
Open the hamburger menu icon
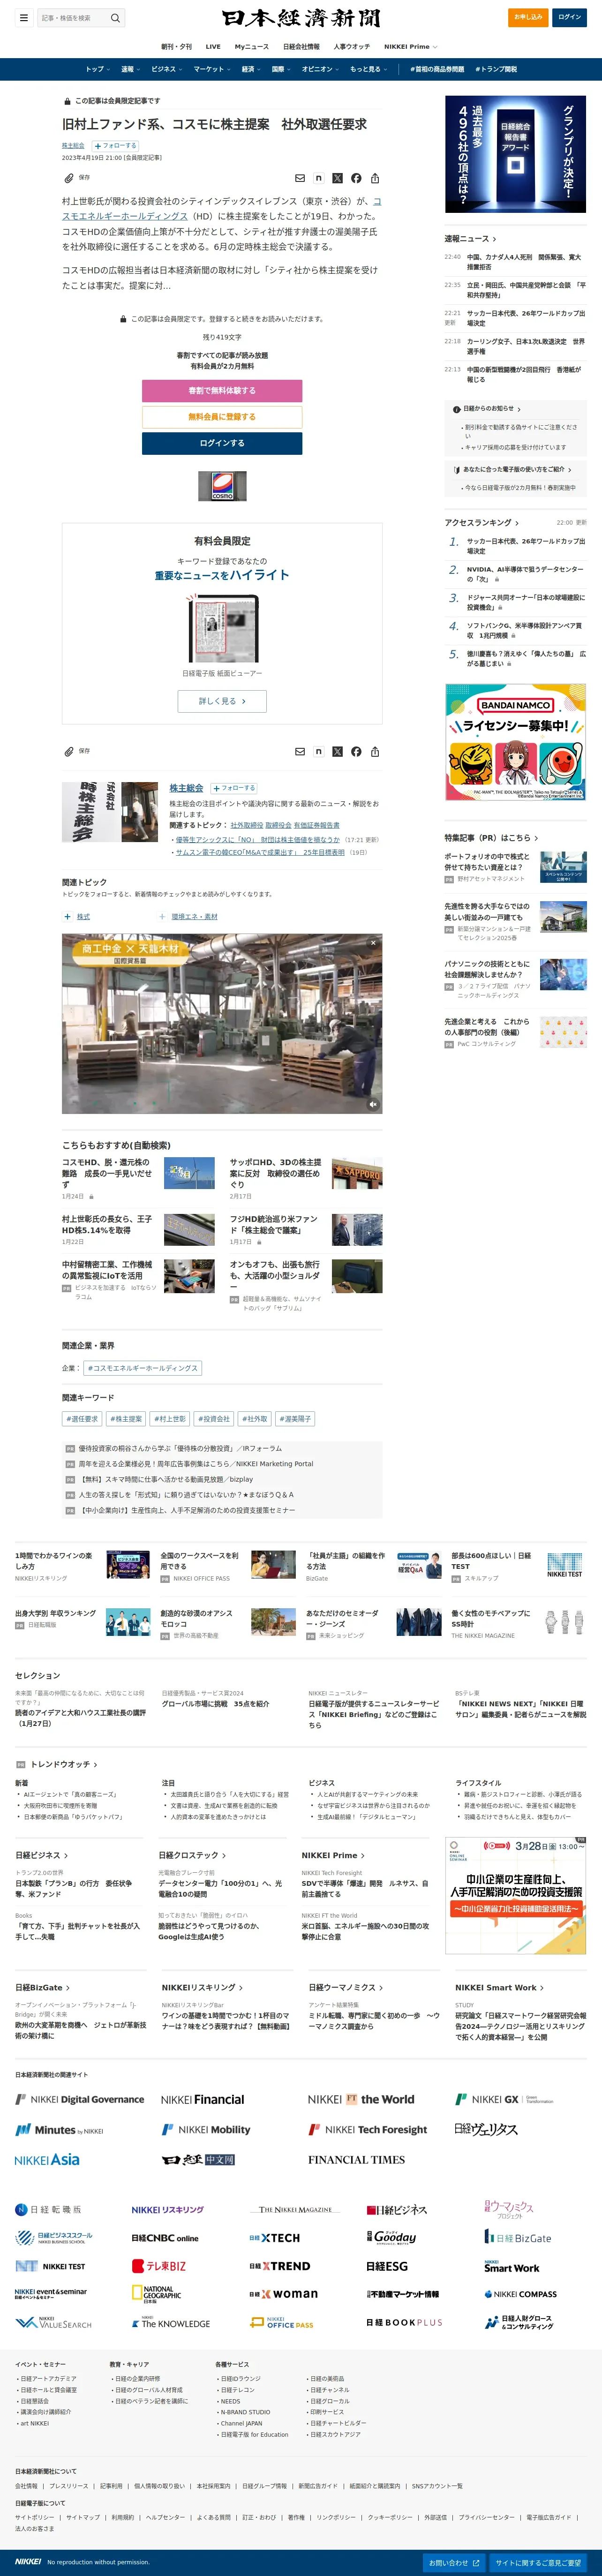point(24,17)
